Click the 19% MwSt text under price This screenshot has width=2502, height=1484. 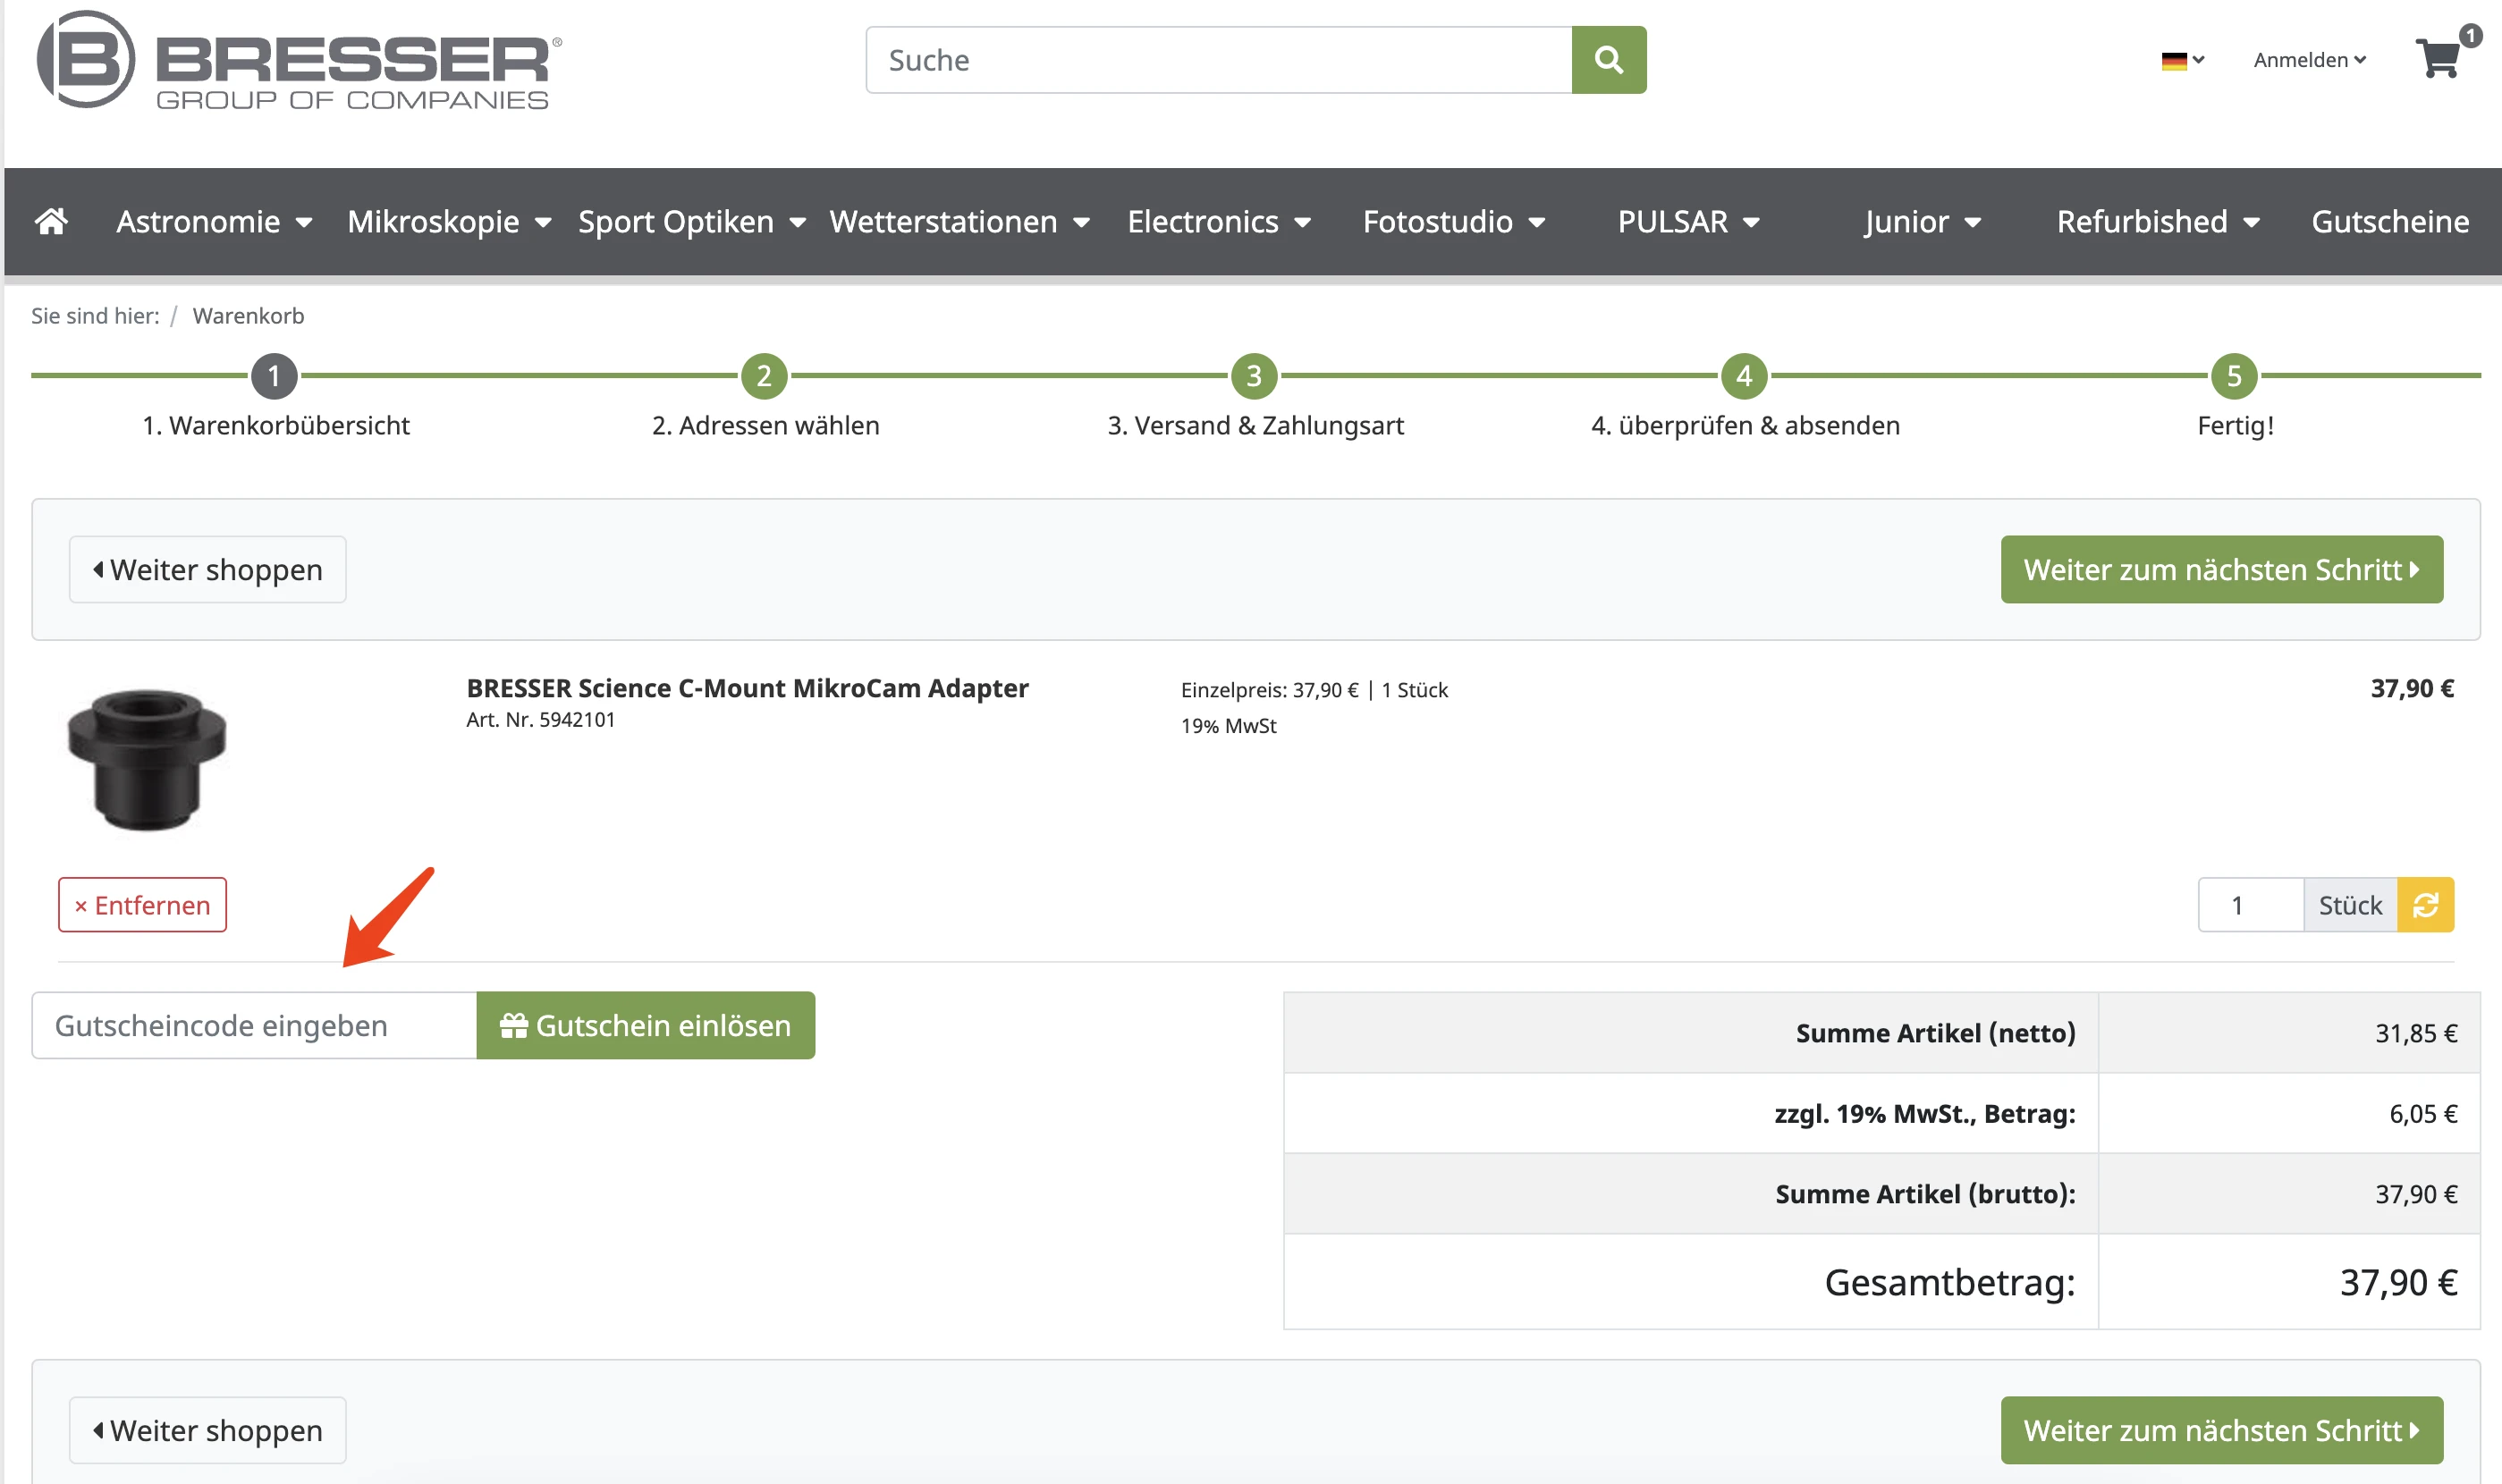[x=1228, y=726]
